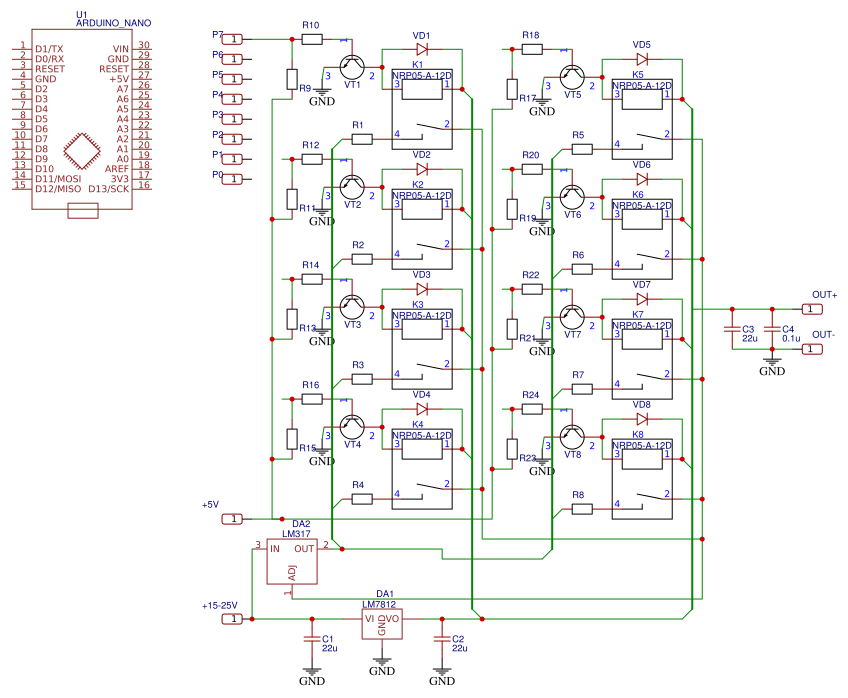848x698 pixels.
Task: Select resistor R10 near the P7 line
Action: [311, 39]
